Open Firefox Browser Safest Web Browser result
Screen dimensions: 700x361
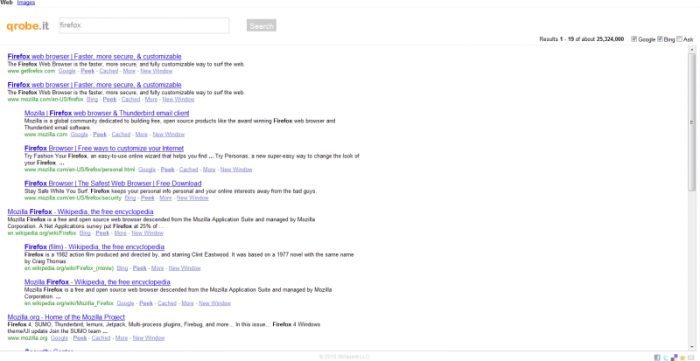113,183
